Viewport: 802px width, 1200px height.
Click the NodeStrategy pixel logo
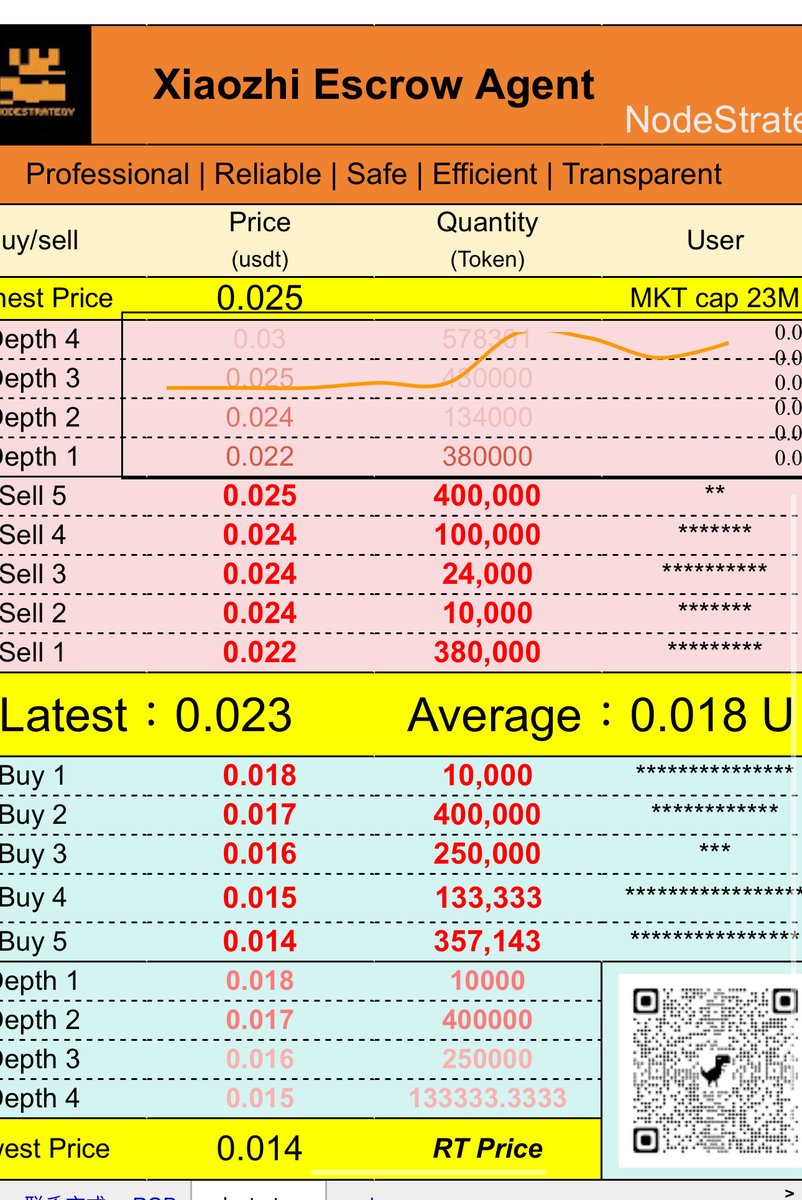tap(42, 85)
